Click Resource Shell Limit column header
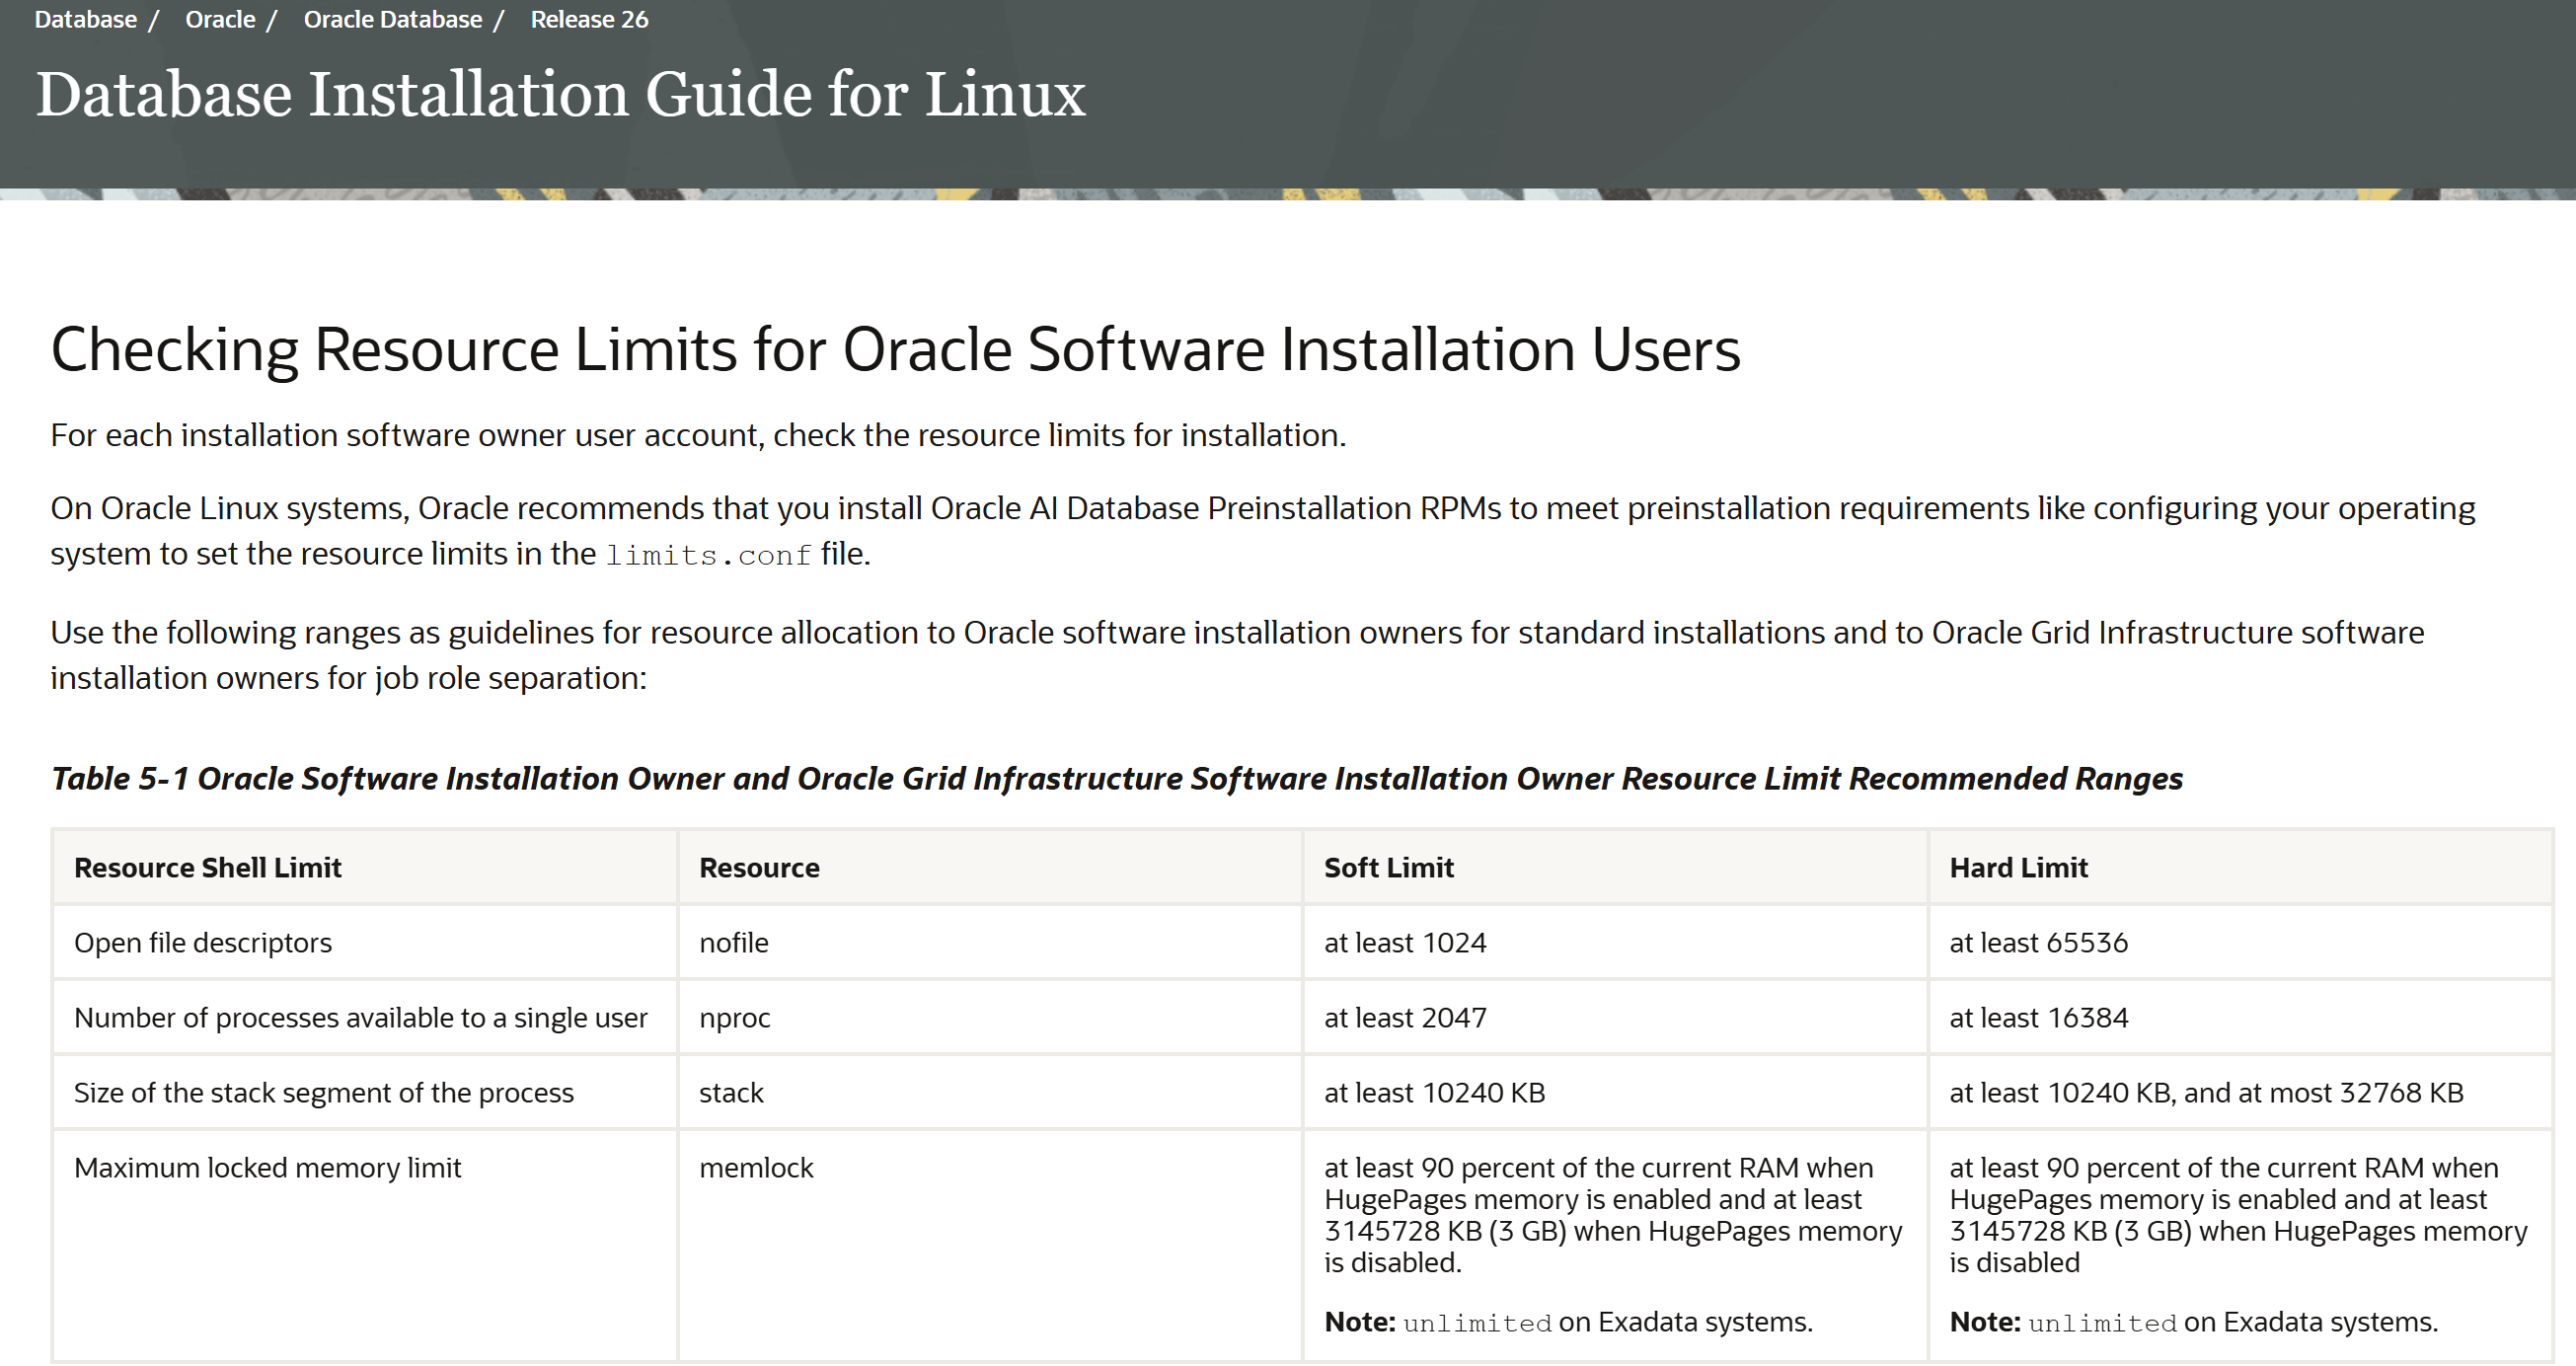Screen dimensions: 2576x1366 point(207,868)
